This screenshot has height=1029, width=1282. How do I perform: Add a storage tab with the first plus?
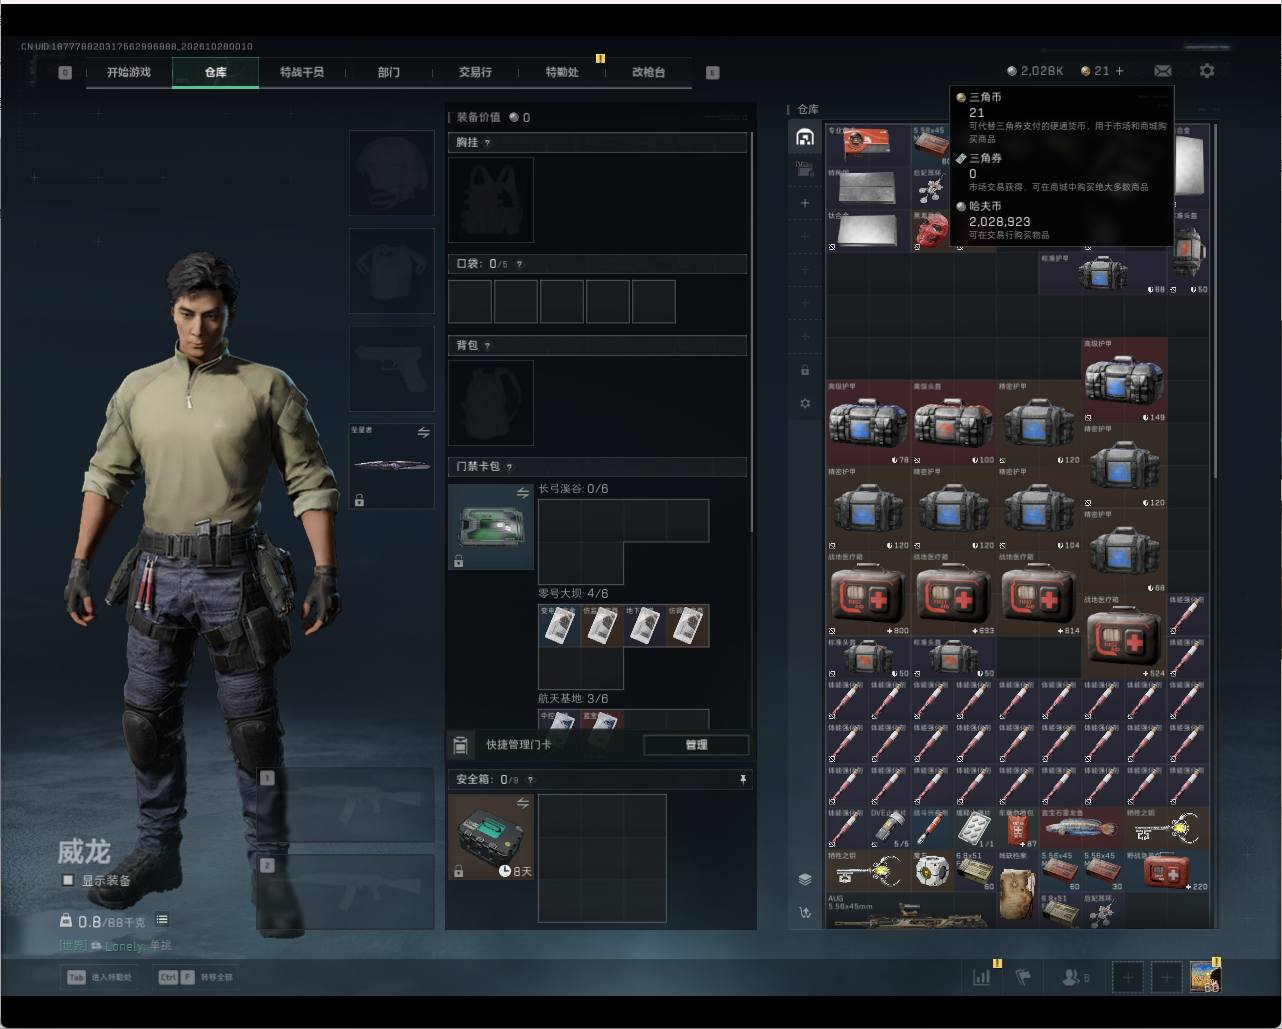805,203
